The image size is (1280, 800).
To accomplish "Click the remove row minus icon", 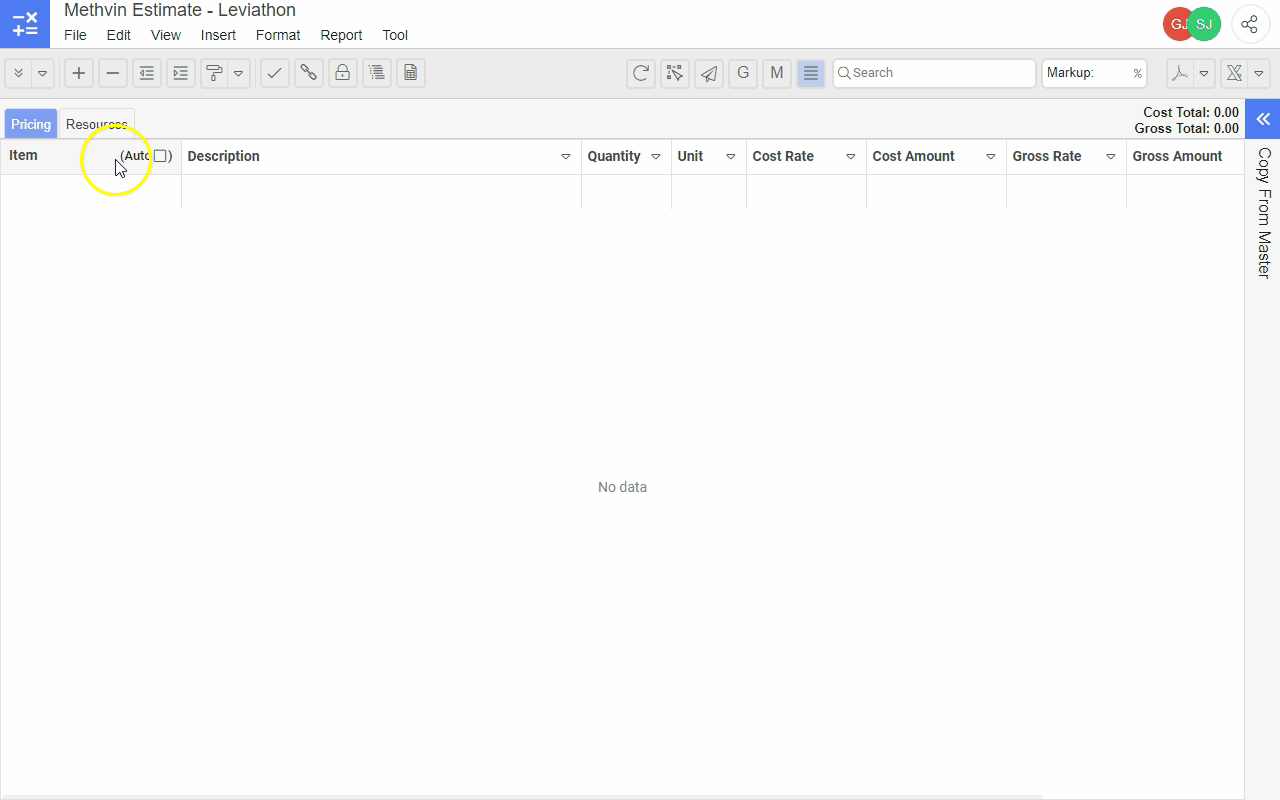I will click(x=113, y=73).
